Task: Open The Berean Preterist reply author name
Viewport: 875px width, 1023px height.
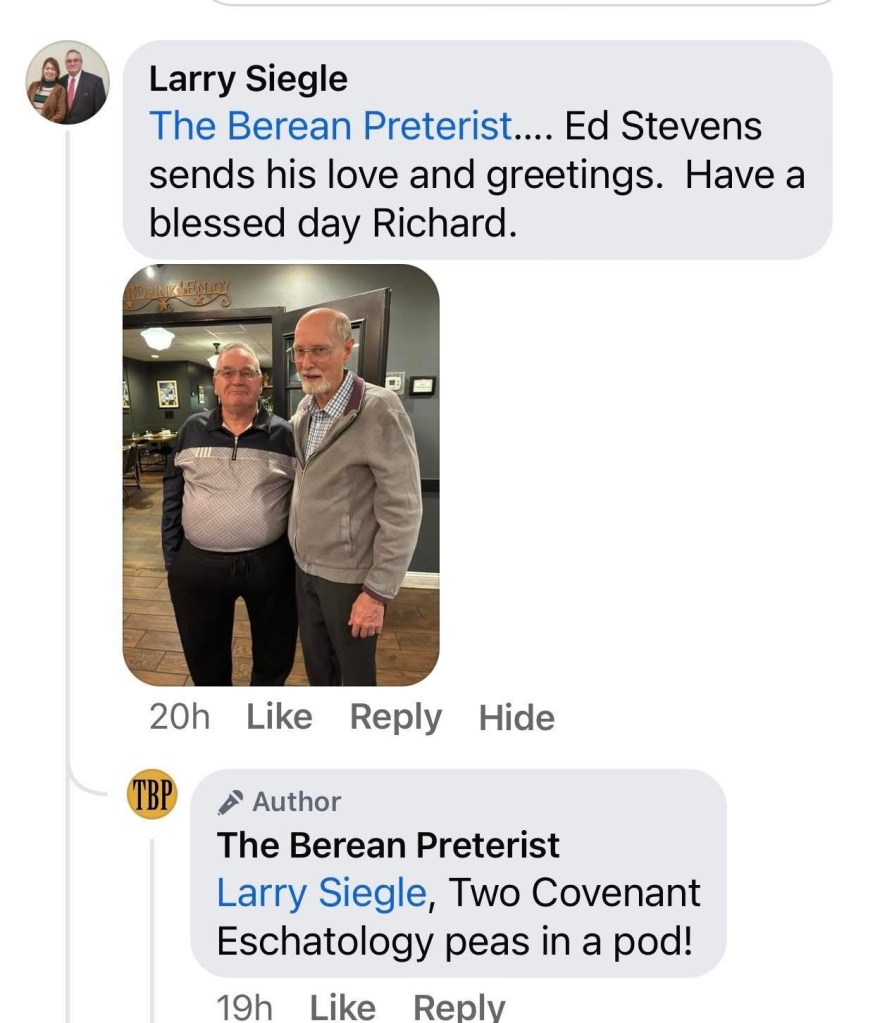Action: coord(388,845)
